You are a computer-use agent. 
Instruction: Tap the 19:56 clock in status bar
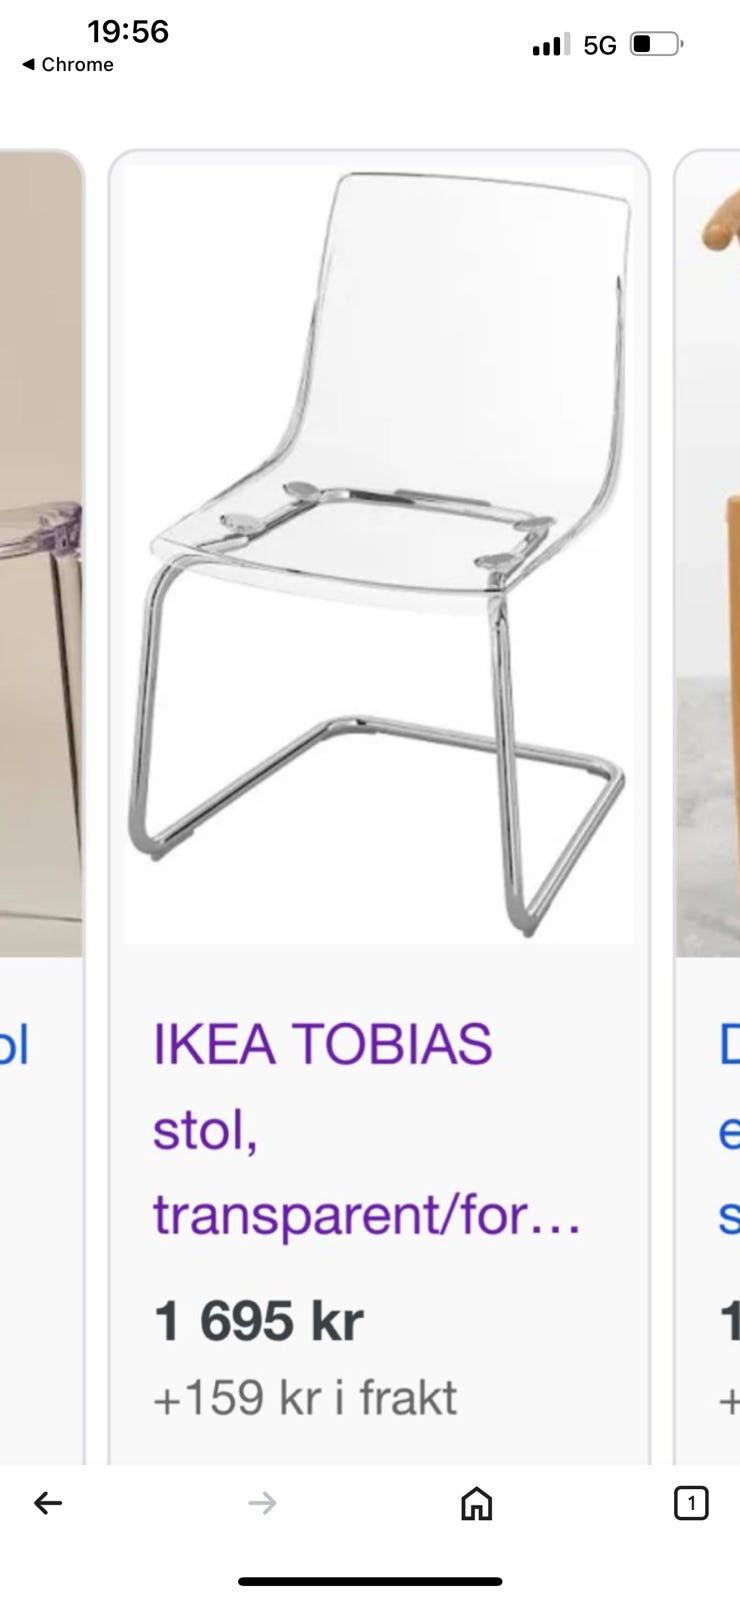coord(128,32)
